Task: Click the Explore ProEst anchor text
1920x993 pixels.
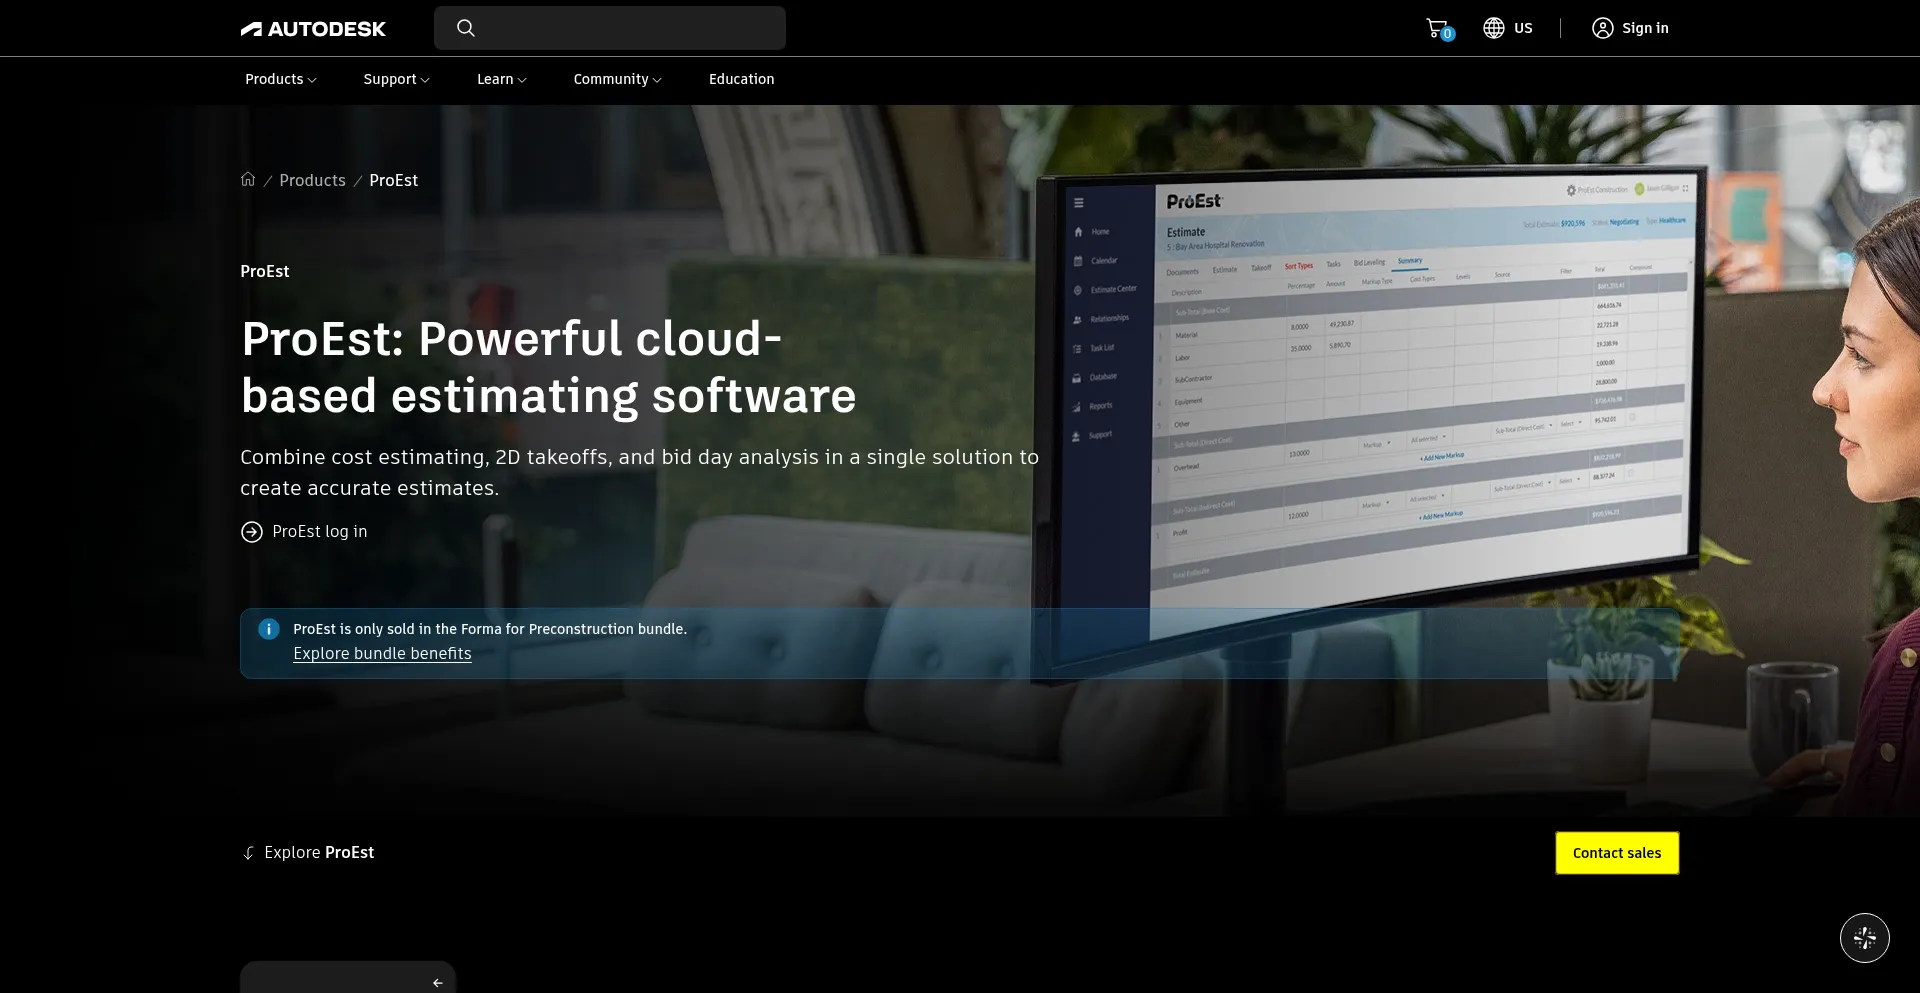Action: point(319,852)
